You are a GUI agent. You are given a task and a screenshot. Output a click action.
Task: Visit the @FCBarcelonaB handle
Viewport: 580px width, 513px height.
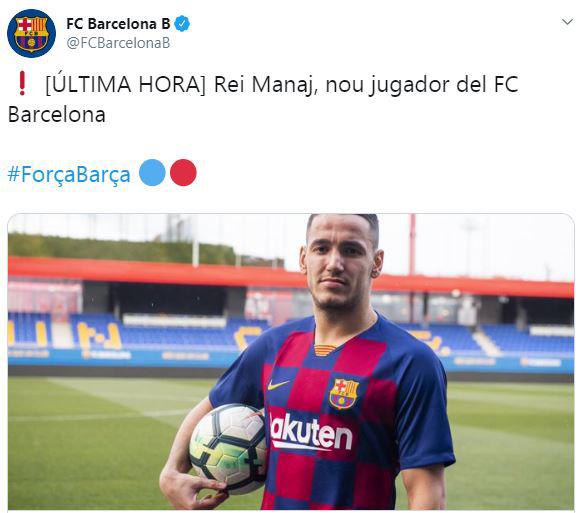(118, 43)
